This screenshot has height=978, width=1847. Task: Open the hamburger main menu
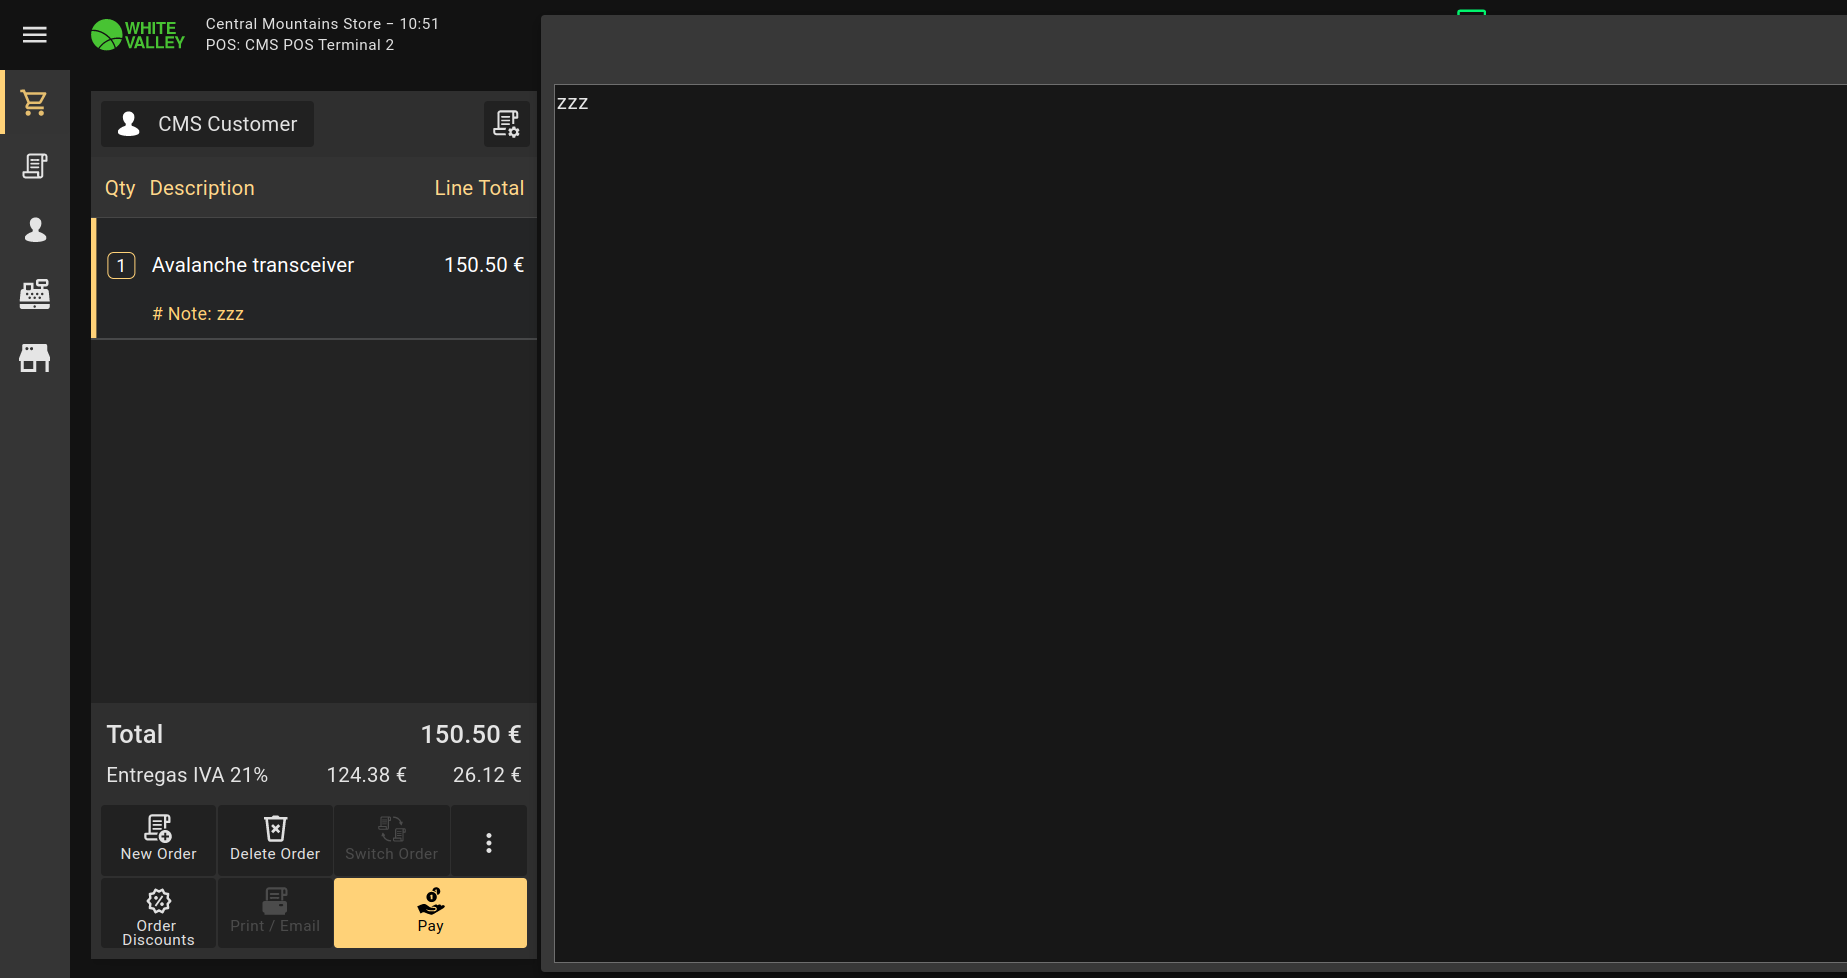35,35
